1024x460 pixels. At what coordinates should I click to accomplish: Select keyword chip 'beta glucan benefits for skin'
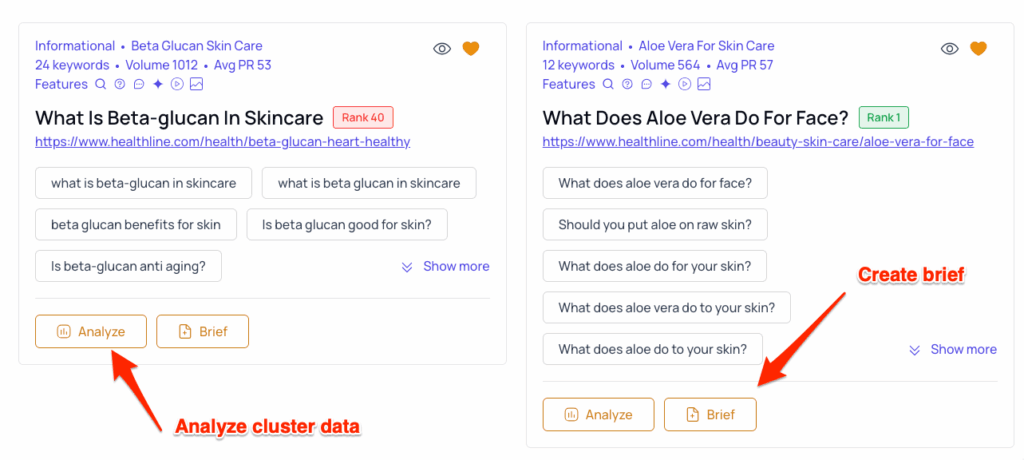(136, 224)
